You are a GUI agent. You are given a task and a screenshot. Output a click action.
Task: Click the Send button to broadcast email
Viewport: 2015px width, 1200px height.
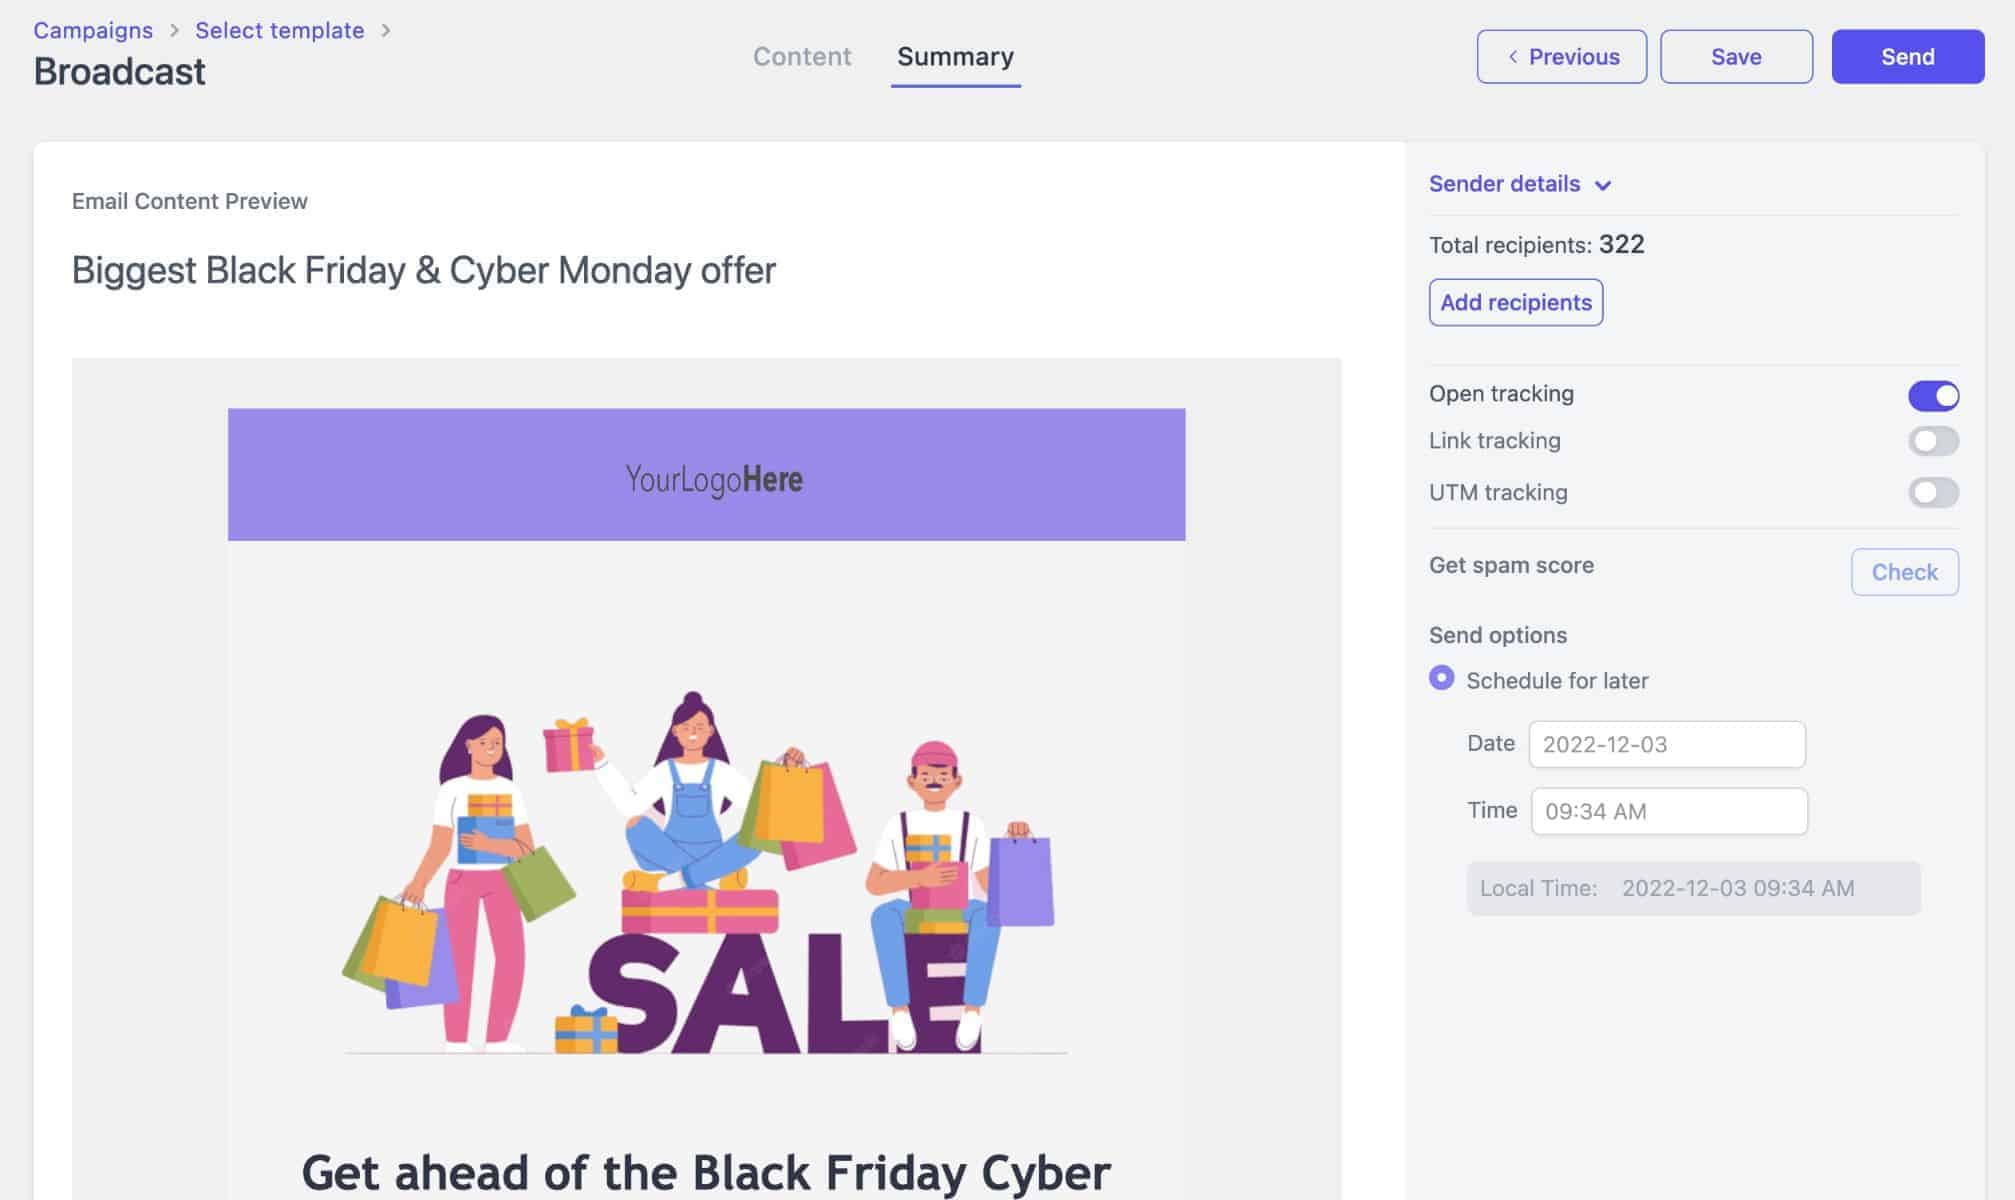tap(1906, 56)
